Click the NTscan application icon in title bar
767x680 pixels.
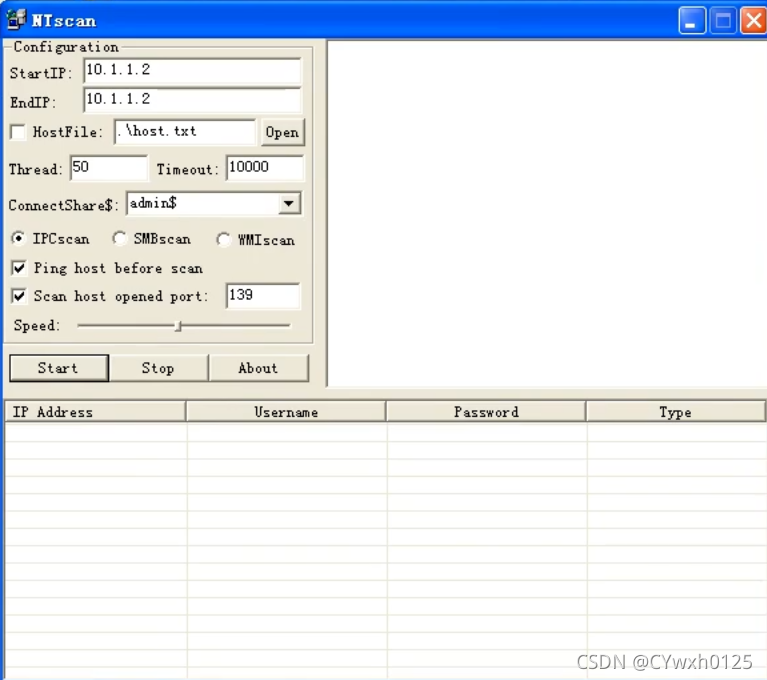(16, 20)
